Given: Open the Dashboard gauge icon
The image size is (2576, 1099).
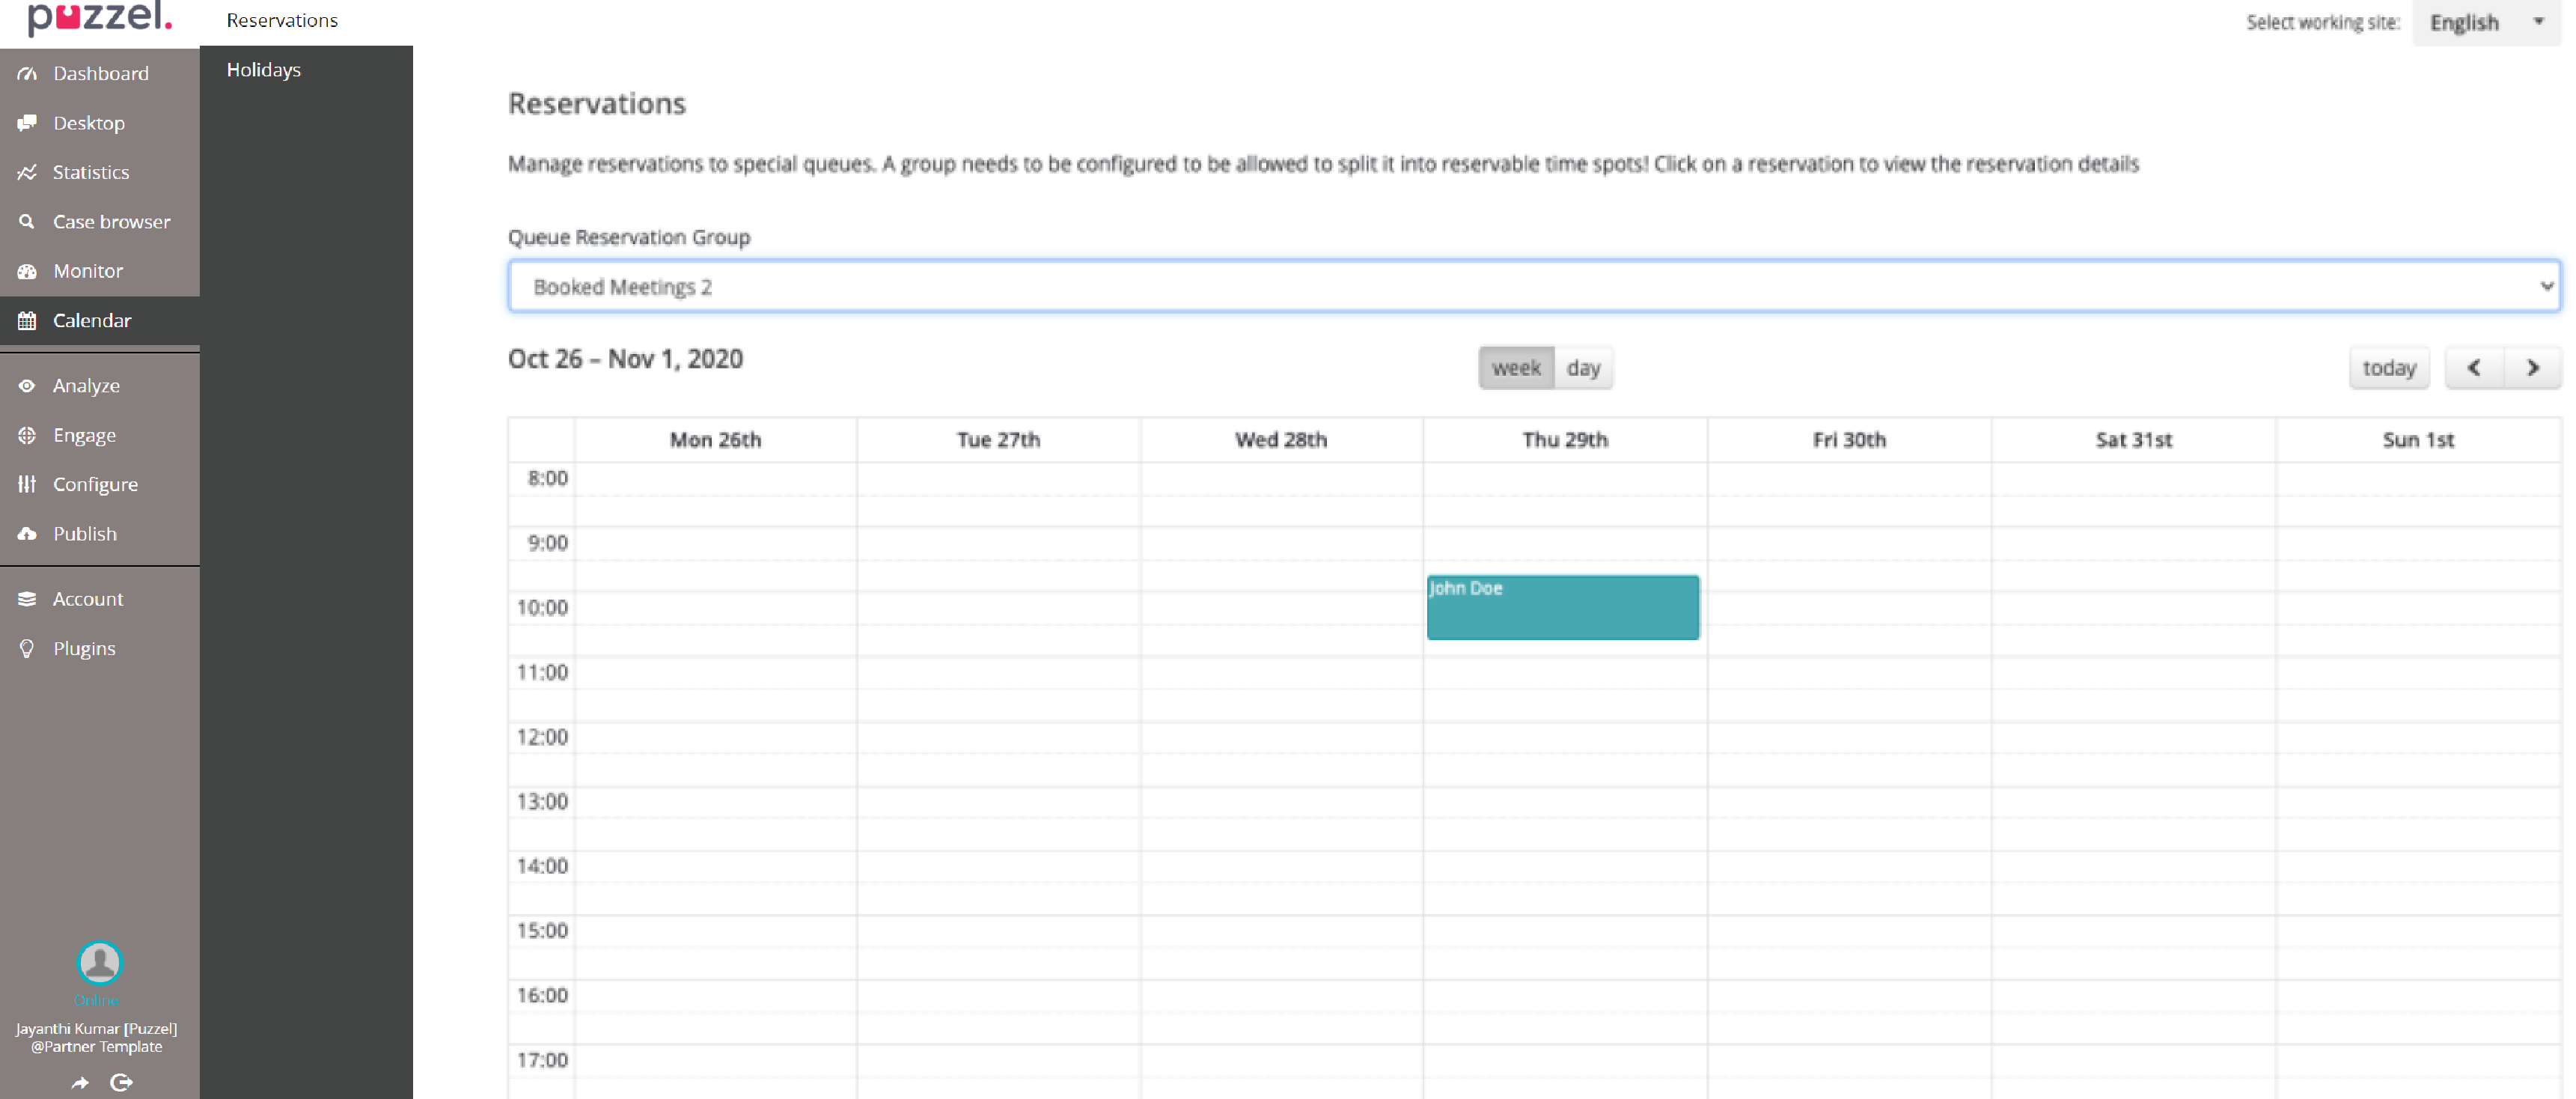Looking at the screenshot, I should click(x=27, y=74).
